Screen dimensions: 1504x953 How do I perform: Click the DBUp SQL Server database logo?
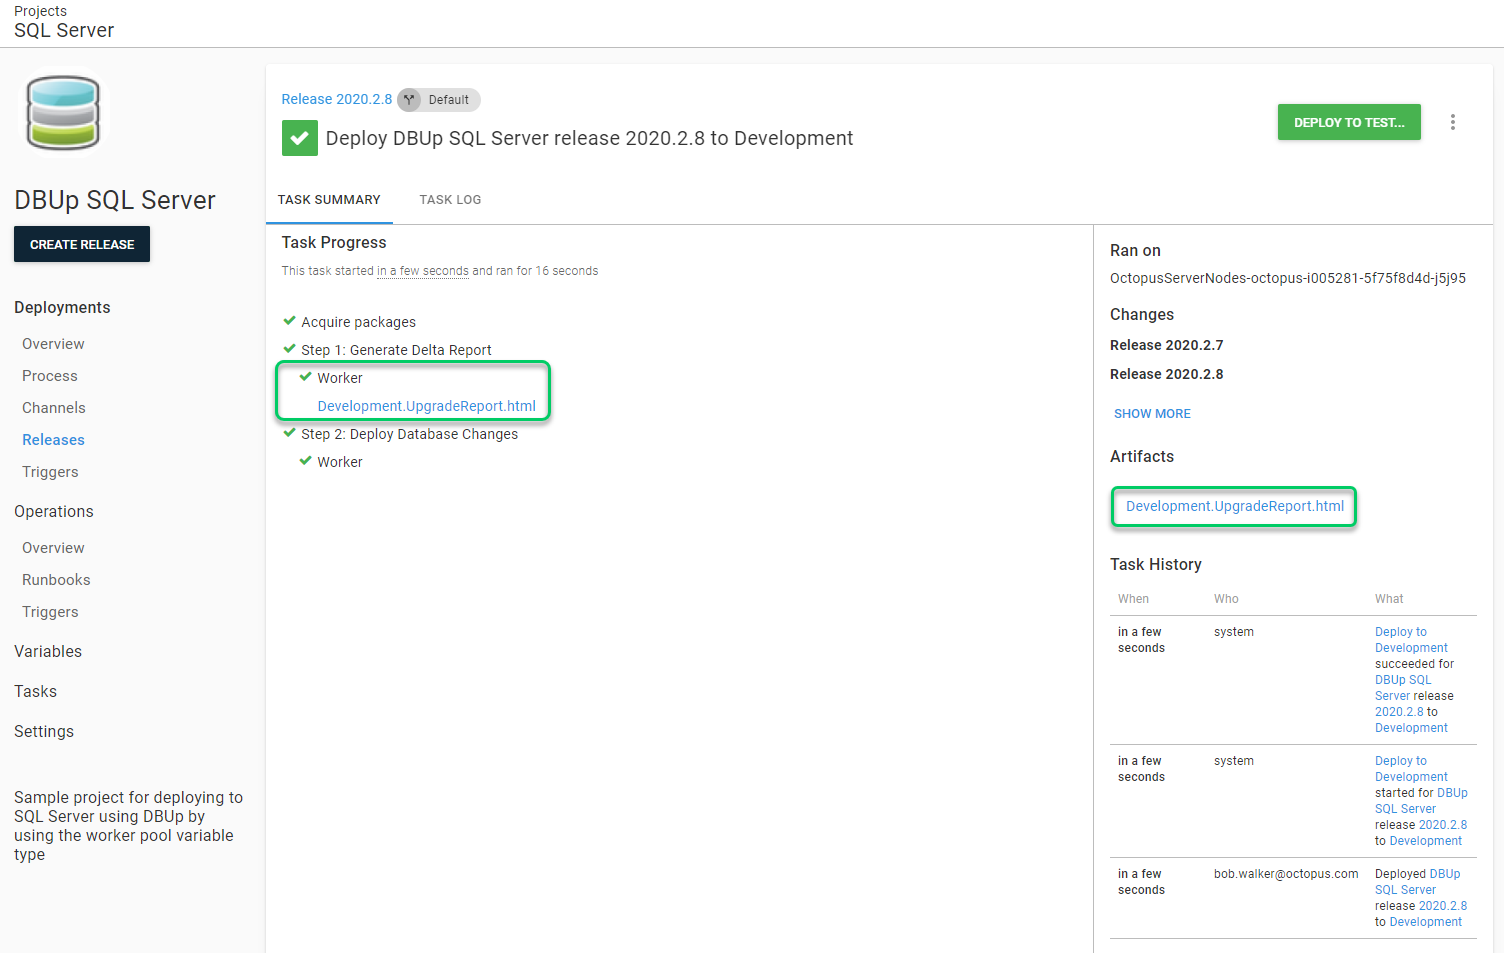click(63, 112)
